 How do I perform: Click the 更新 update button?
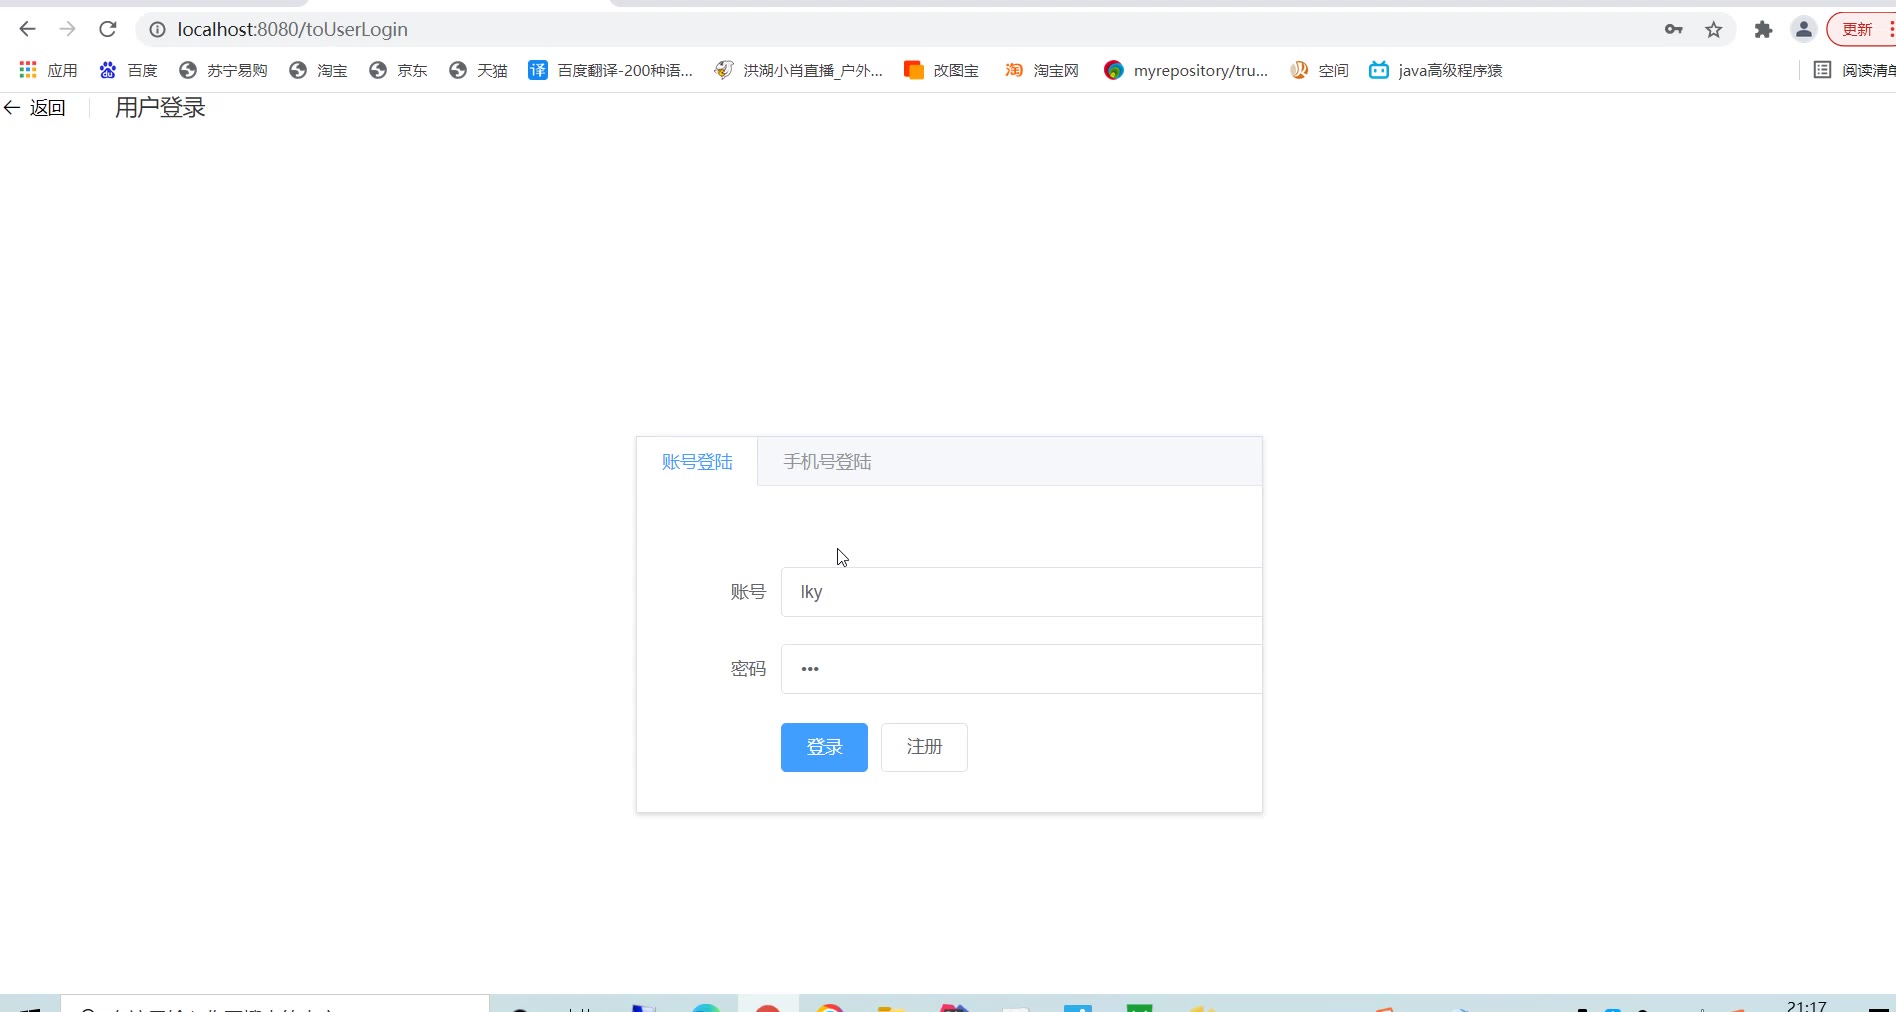(1860, 29)
